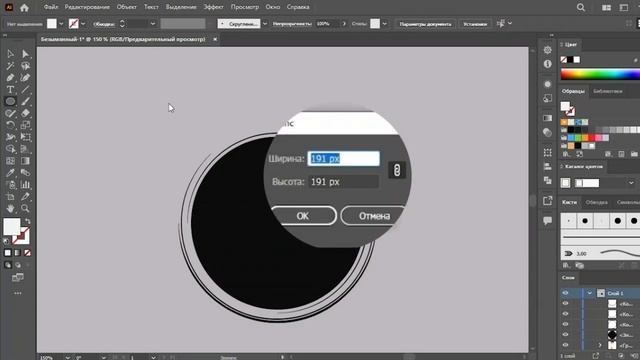The image size is (640, 360).
Task: Open the Properties panel gear icon
Action: [548, 50]
